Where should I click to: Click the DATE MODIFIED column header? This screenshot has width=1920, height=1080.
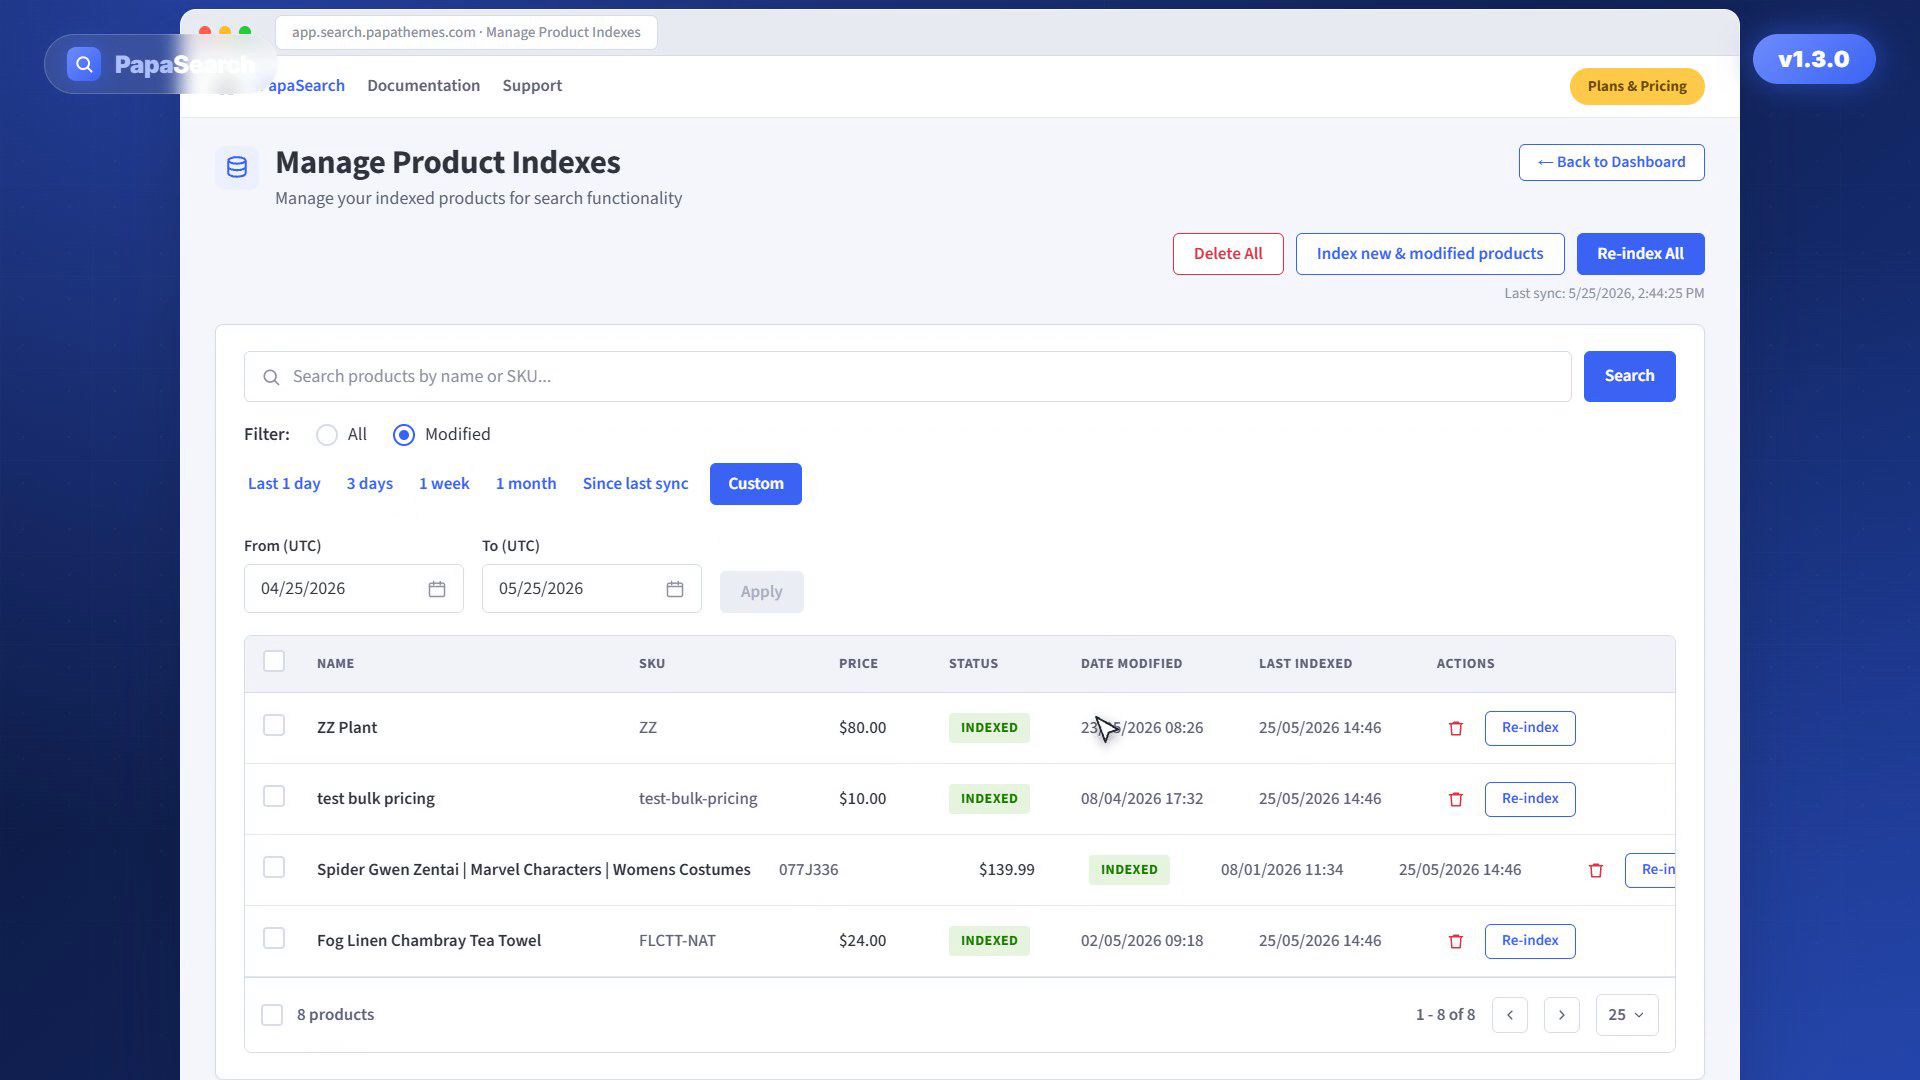(x=1131, y=664)
